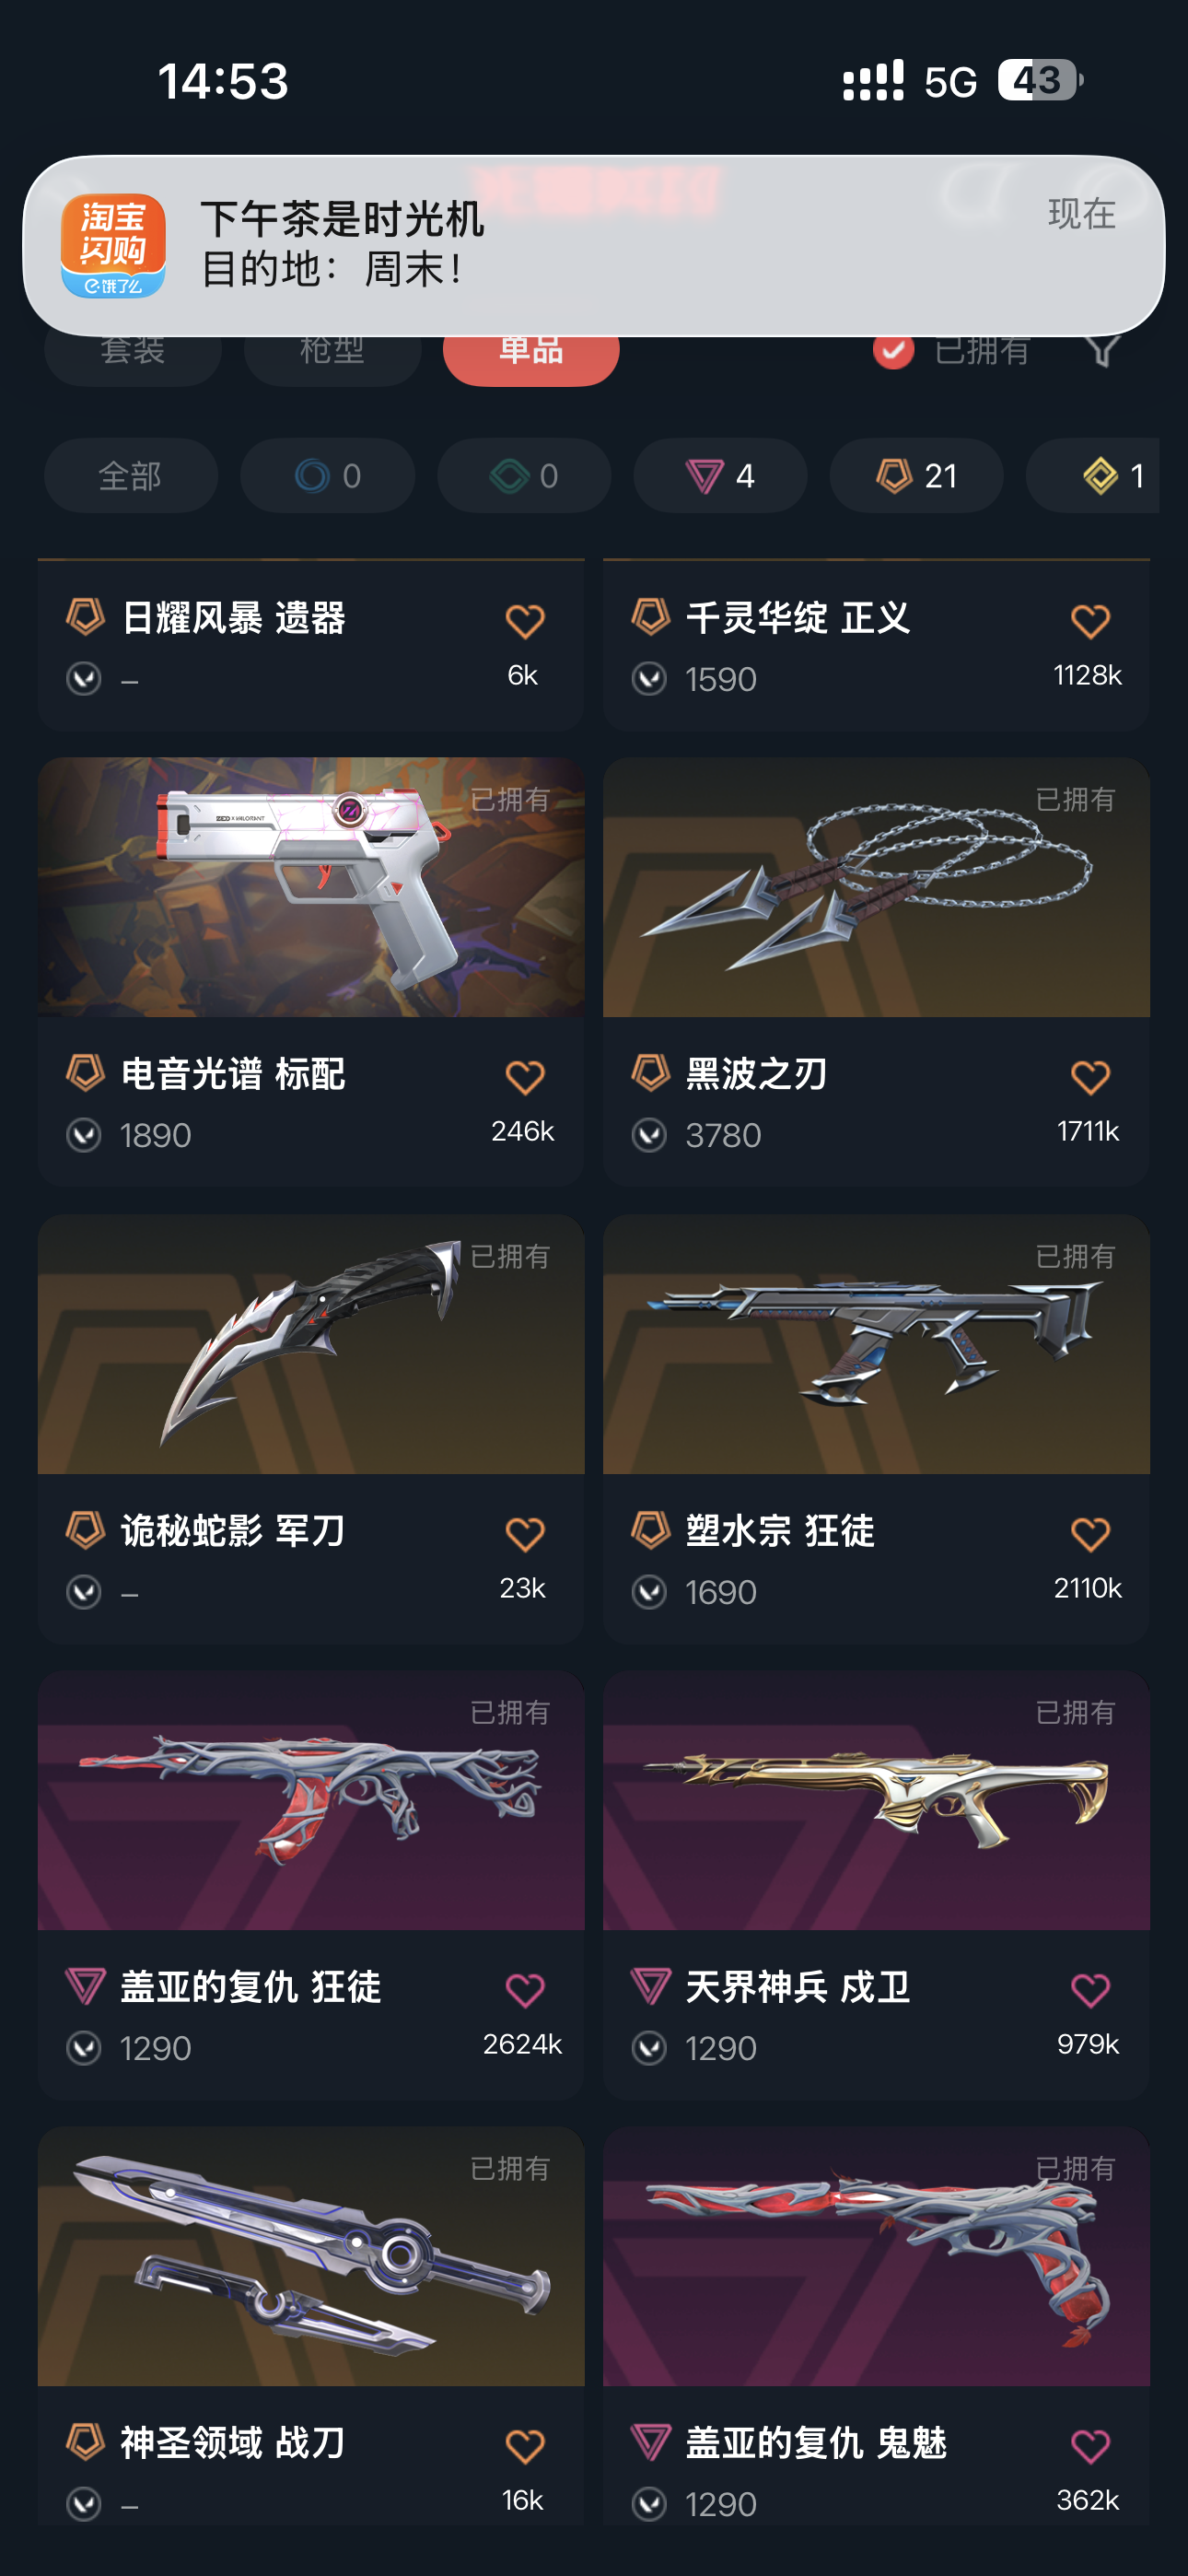
Task: Select the 全部 all-tiers filter
Action: pos(131,476)
